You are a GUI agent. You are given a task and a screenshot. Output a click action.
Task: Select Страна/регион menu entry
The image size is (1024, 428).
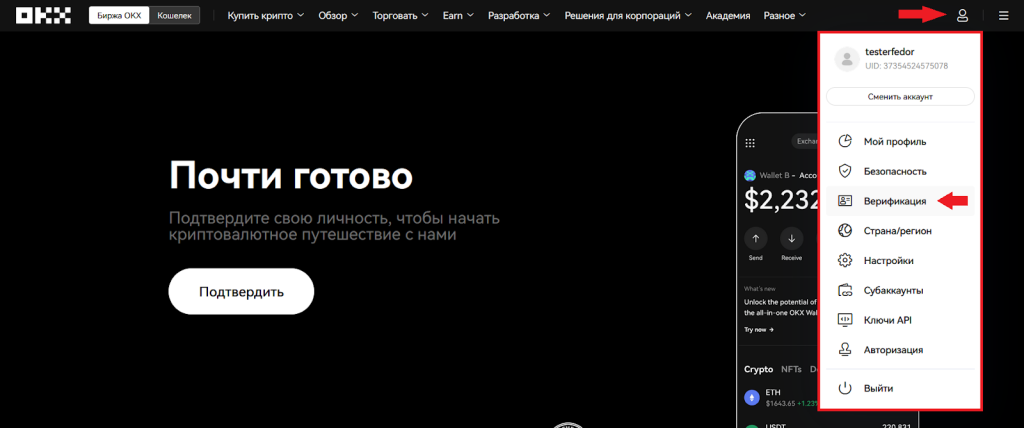(900, 231)
